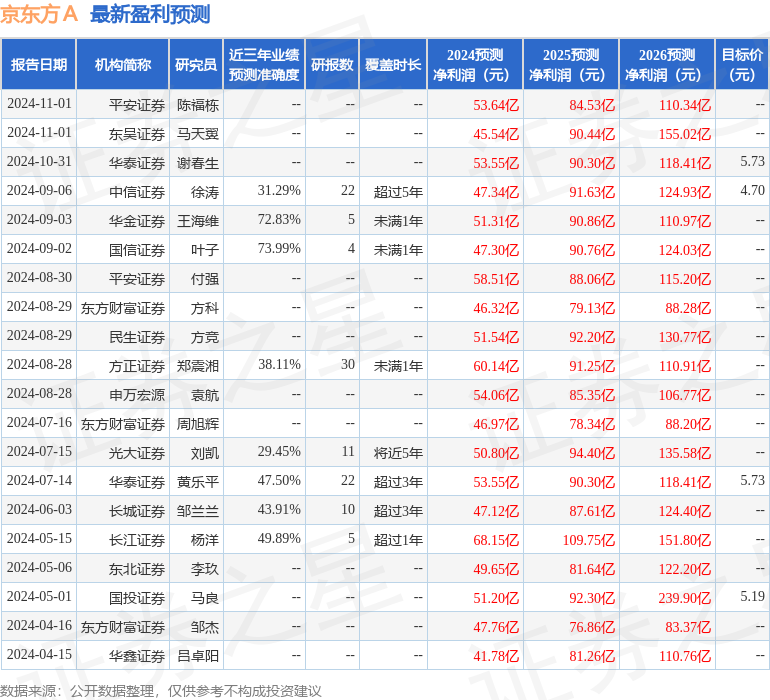
Task: Click the 研报数 column header
Action: [x=332, y=64]
